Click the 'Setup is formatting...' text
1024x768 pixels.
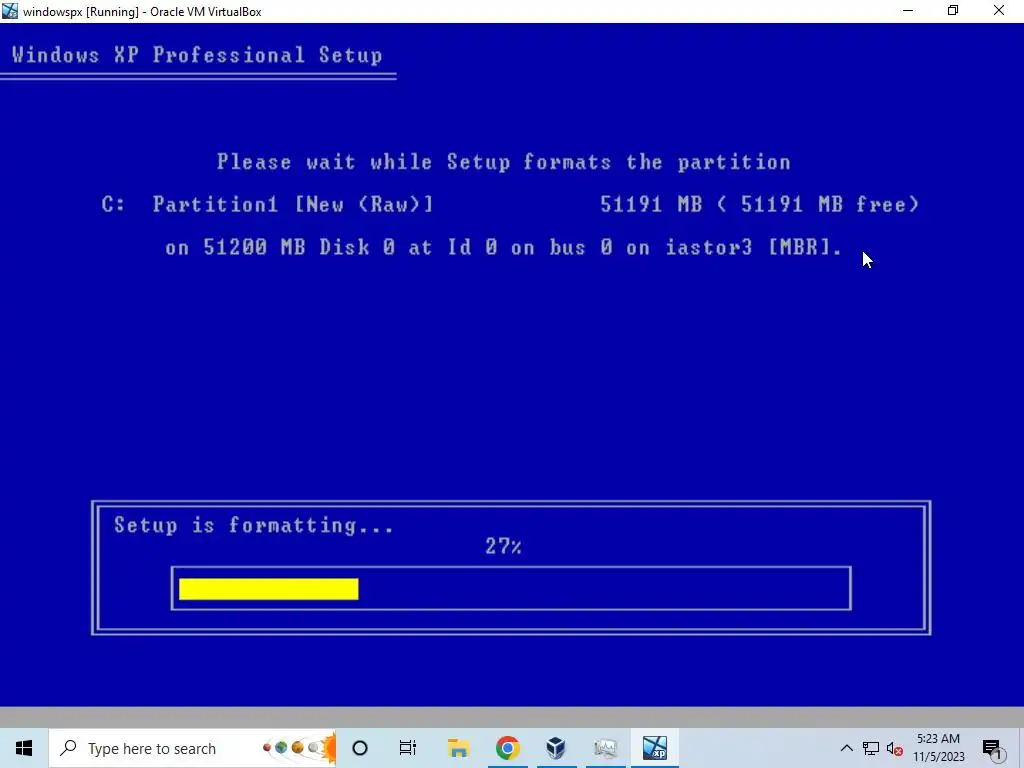click(254, 525)
